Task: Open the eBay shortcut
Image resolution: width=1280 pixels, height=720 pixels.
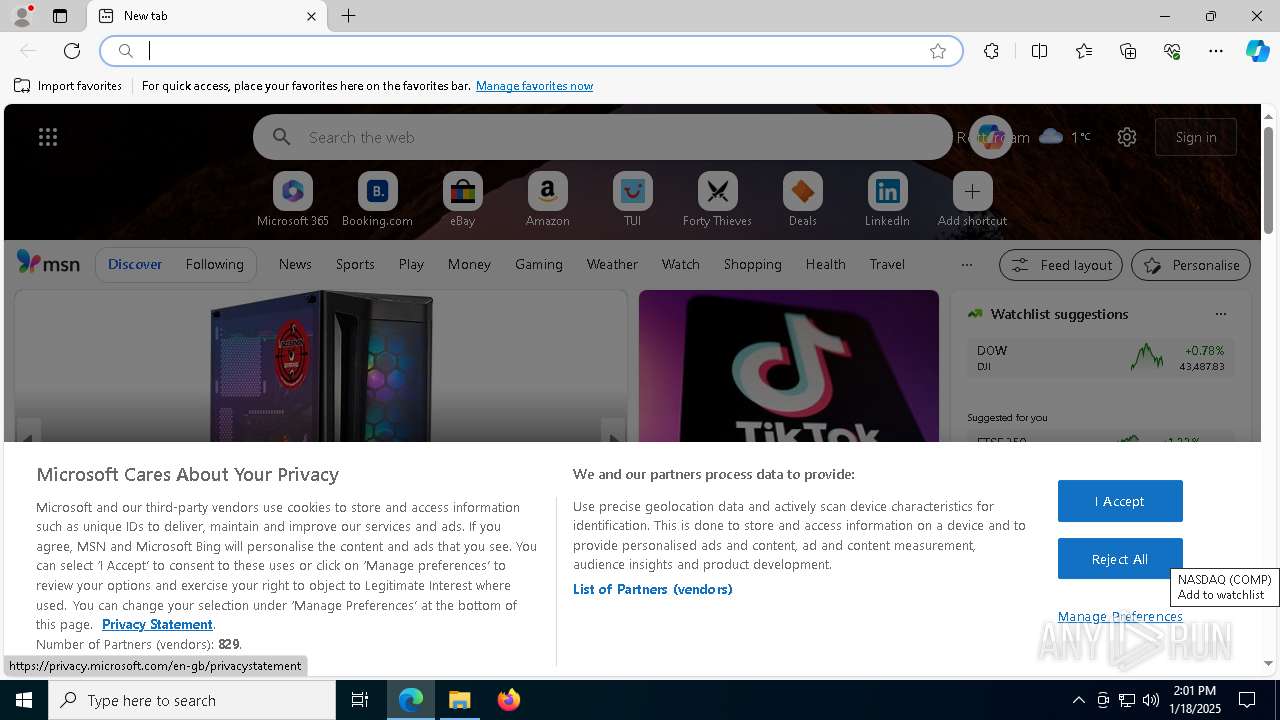Action: (462, 199)
